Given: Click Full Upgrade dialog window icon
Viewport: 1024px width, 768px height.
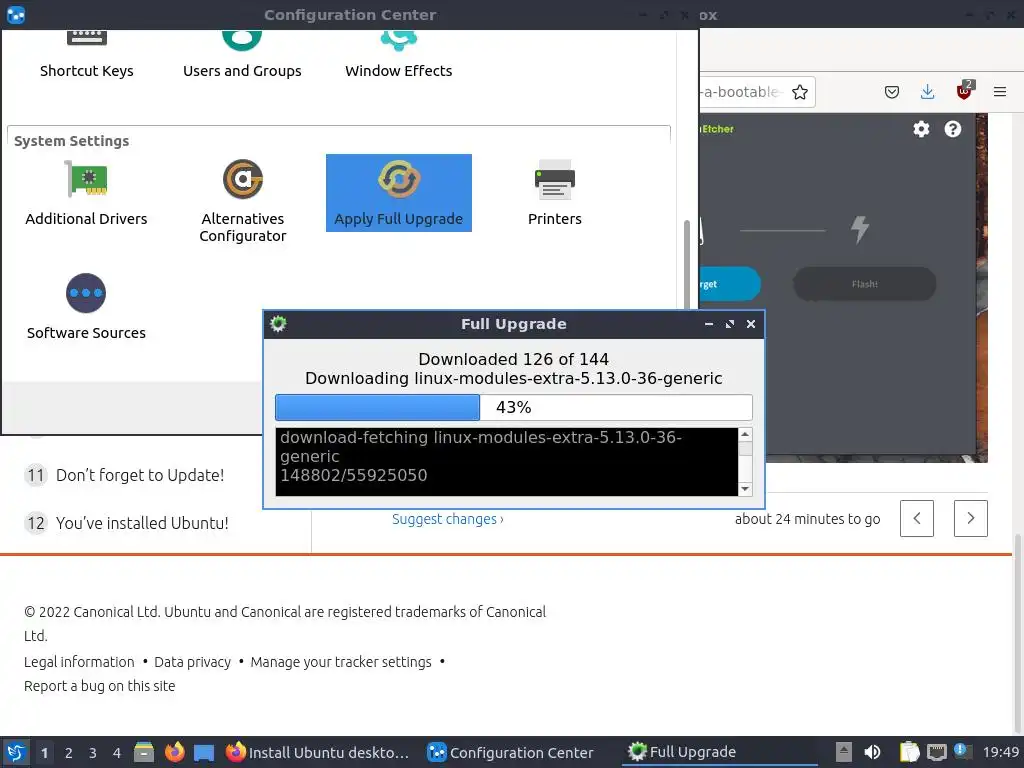Looking at the screenshot, I should coord(278,324).
